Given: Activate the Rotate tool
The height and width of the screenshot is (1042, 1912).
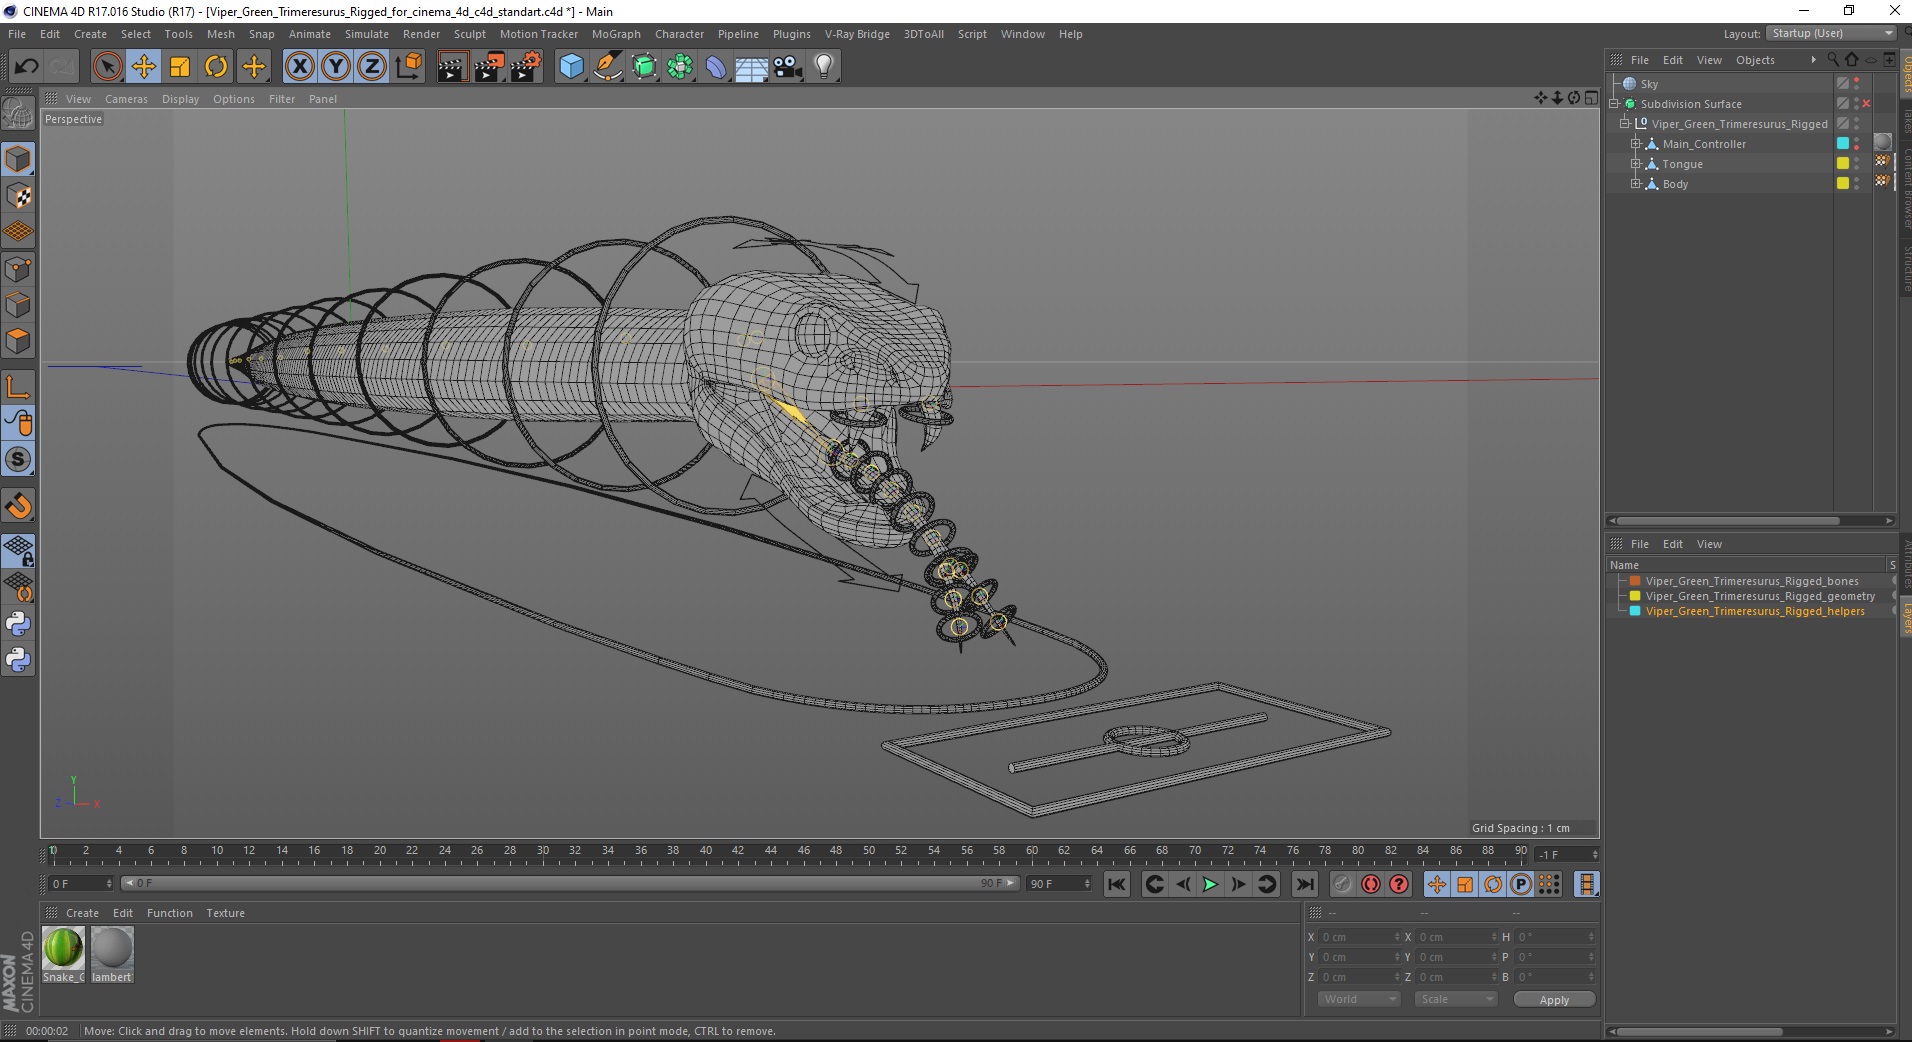Looking at the screenshot, I should [x=216, y=67].
